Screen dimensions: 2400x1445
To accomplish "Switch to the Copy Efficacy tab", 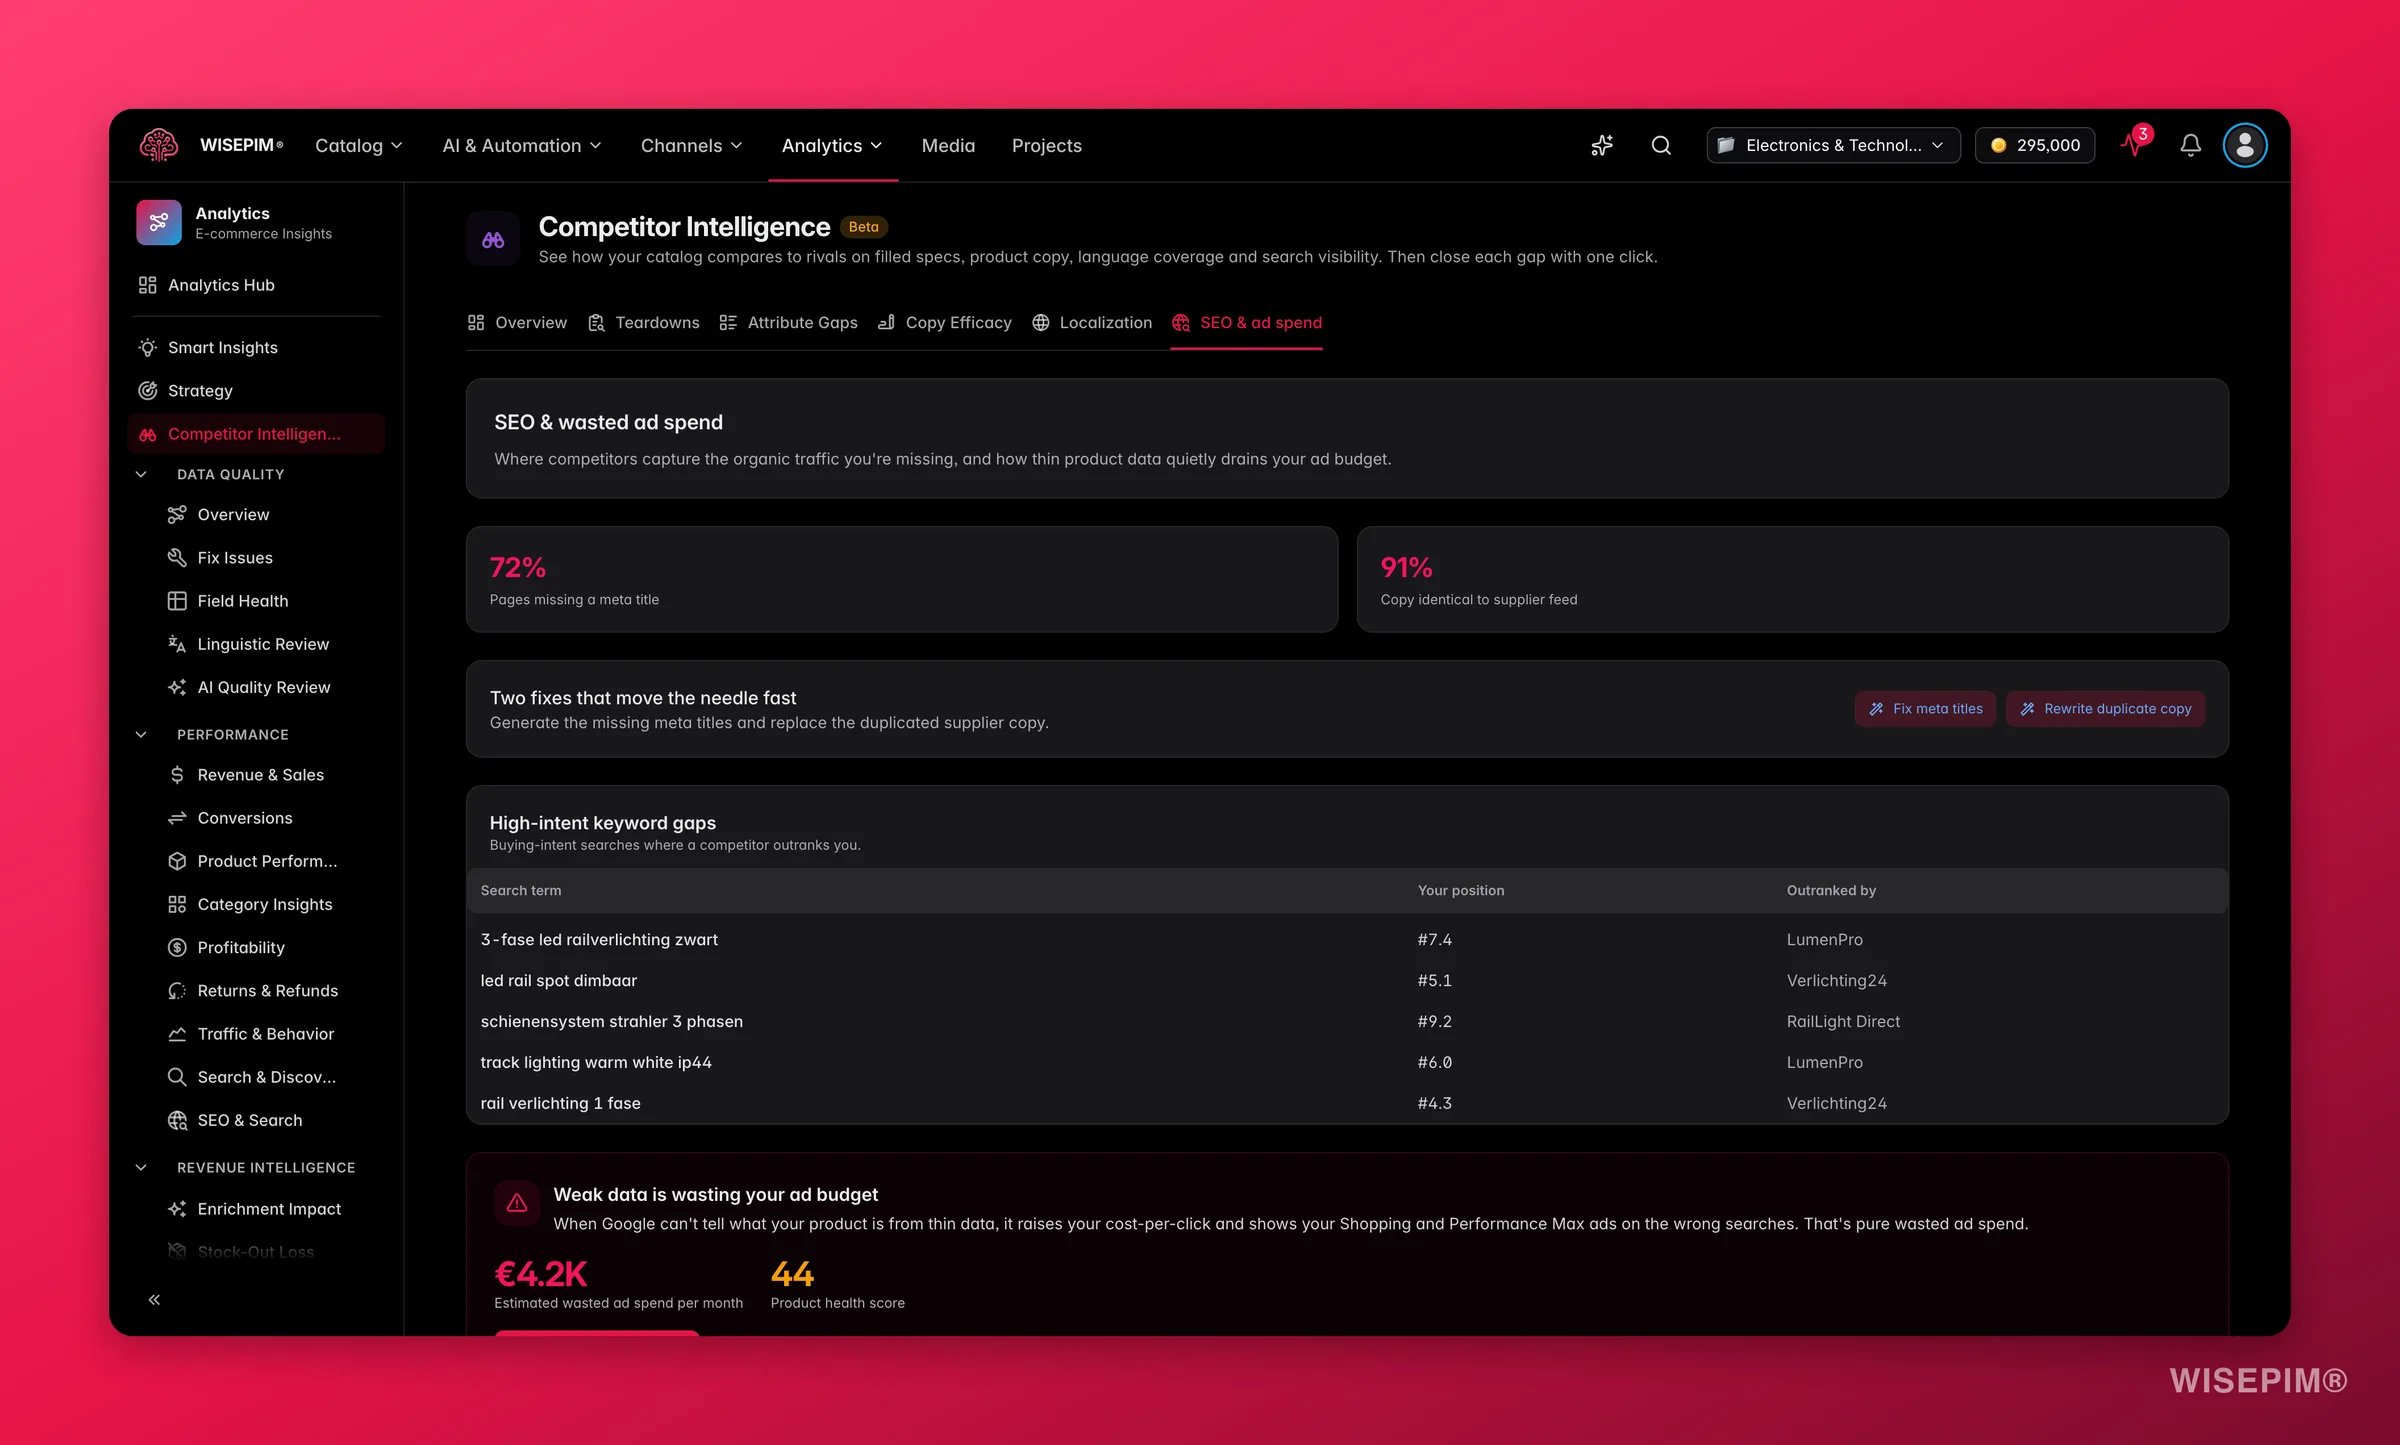I will click(x=945, y=322).
